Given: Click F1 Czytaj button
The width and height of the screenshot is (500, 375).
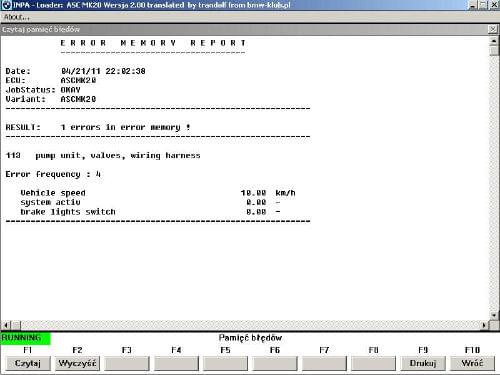Looking at the screenshot, I should 28,363.
